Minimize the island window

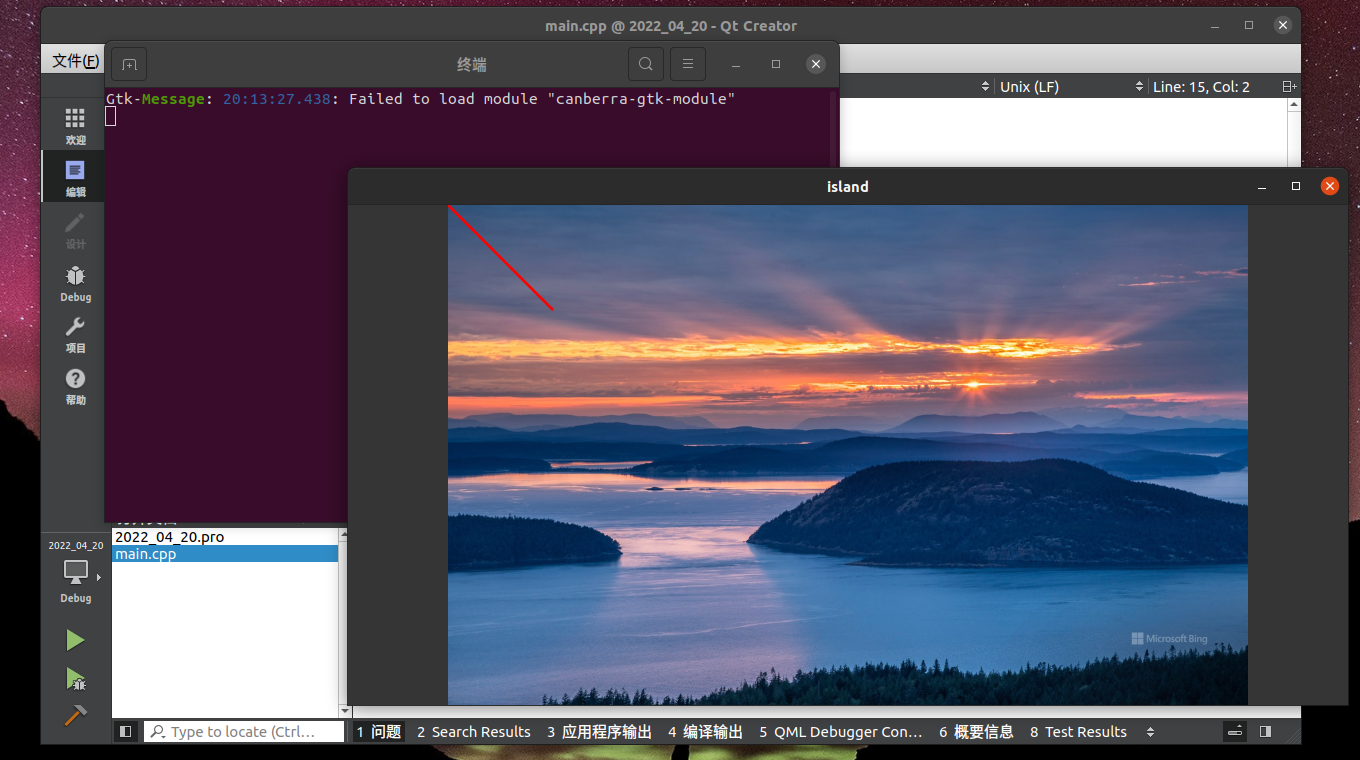[1263, 186]
